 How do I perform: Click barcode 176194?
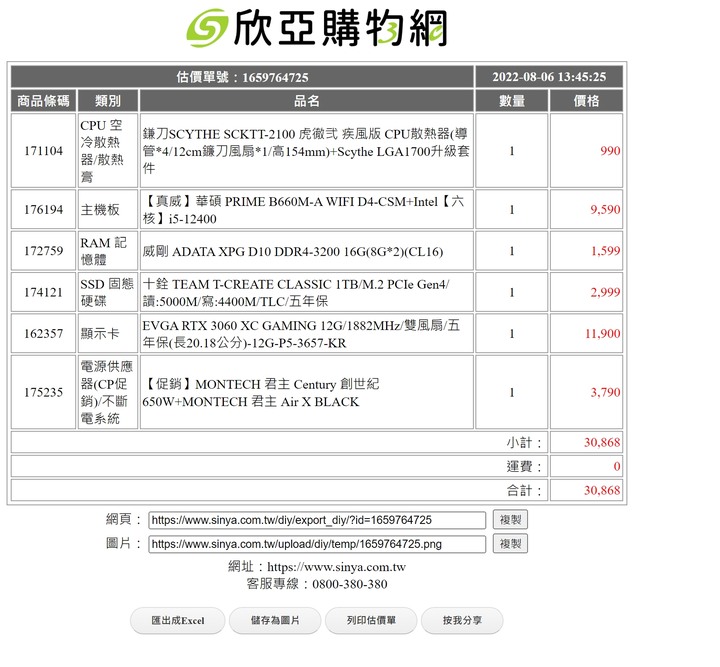coord(43,209)
